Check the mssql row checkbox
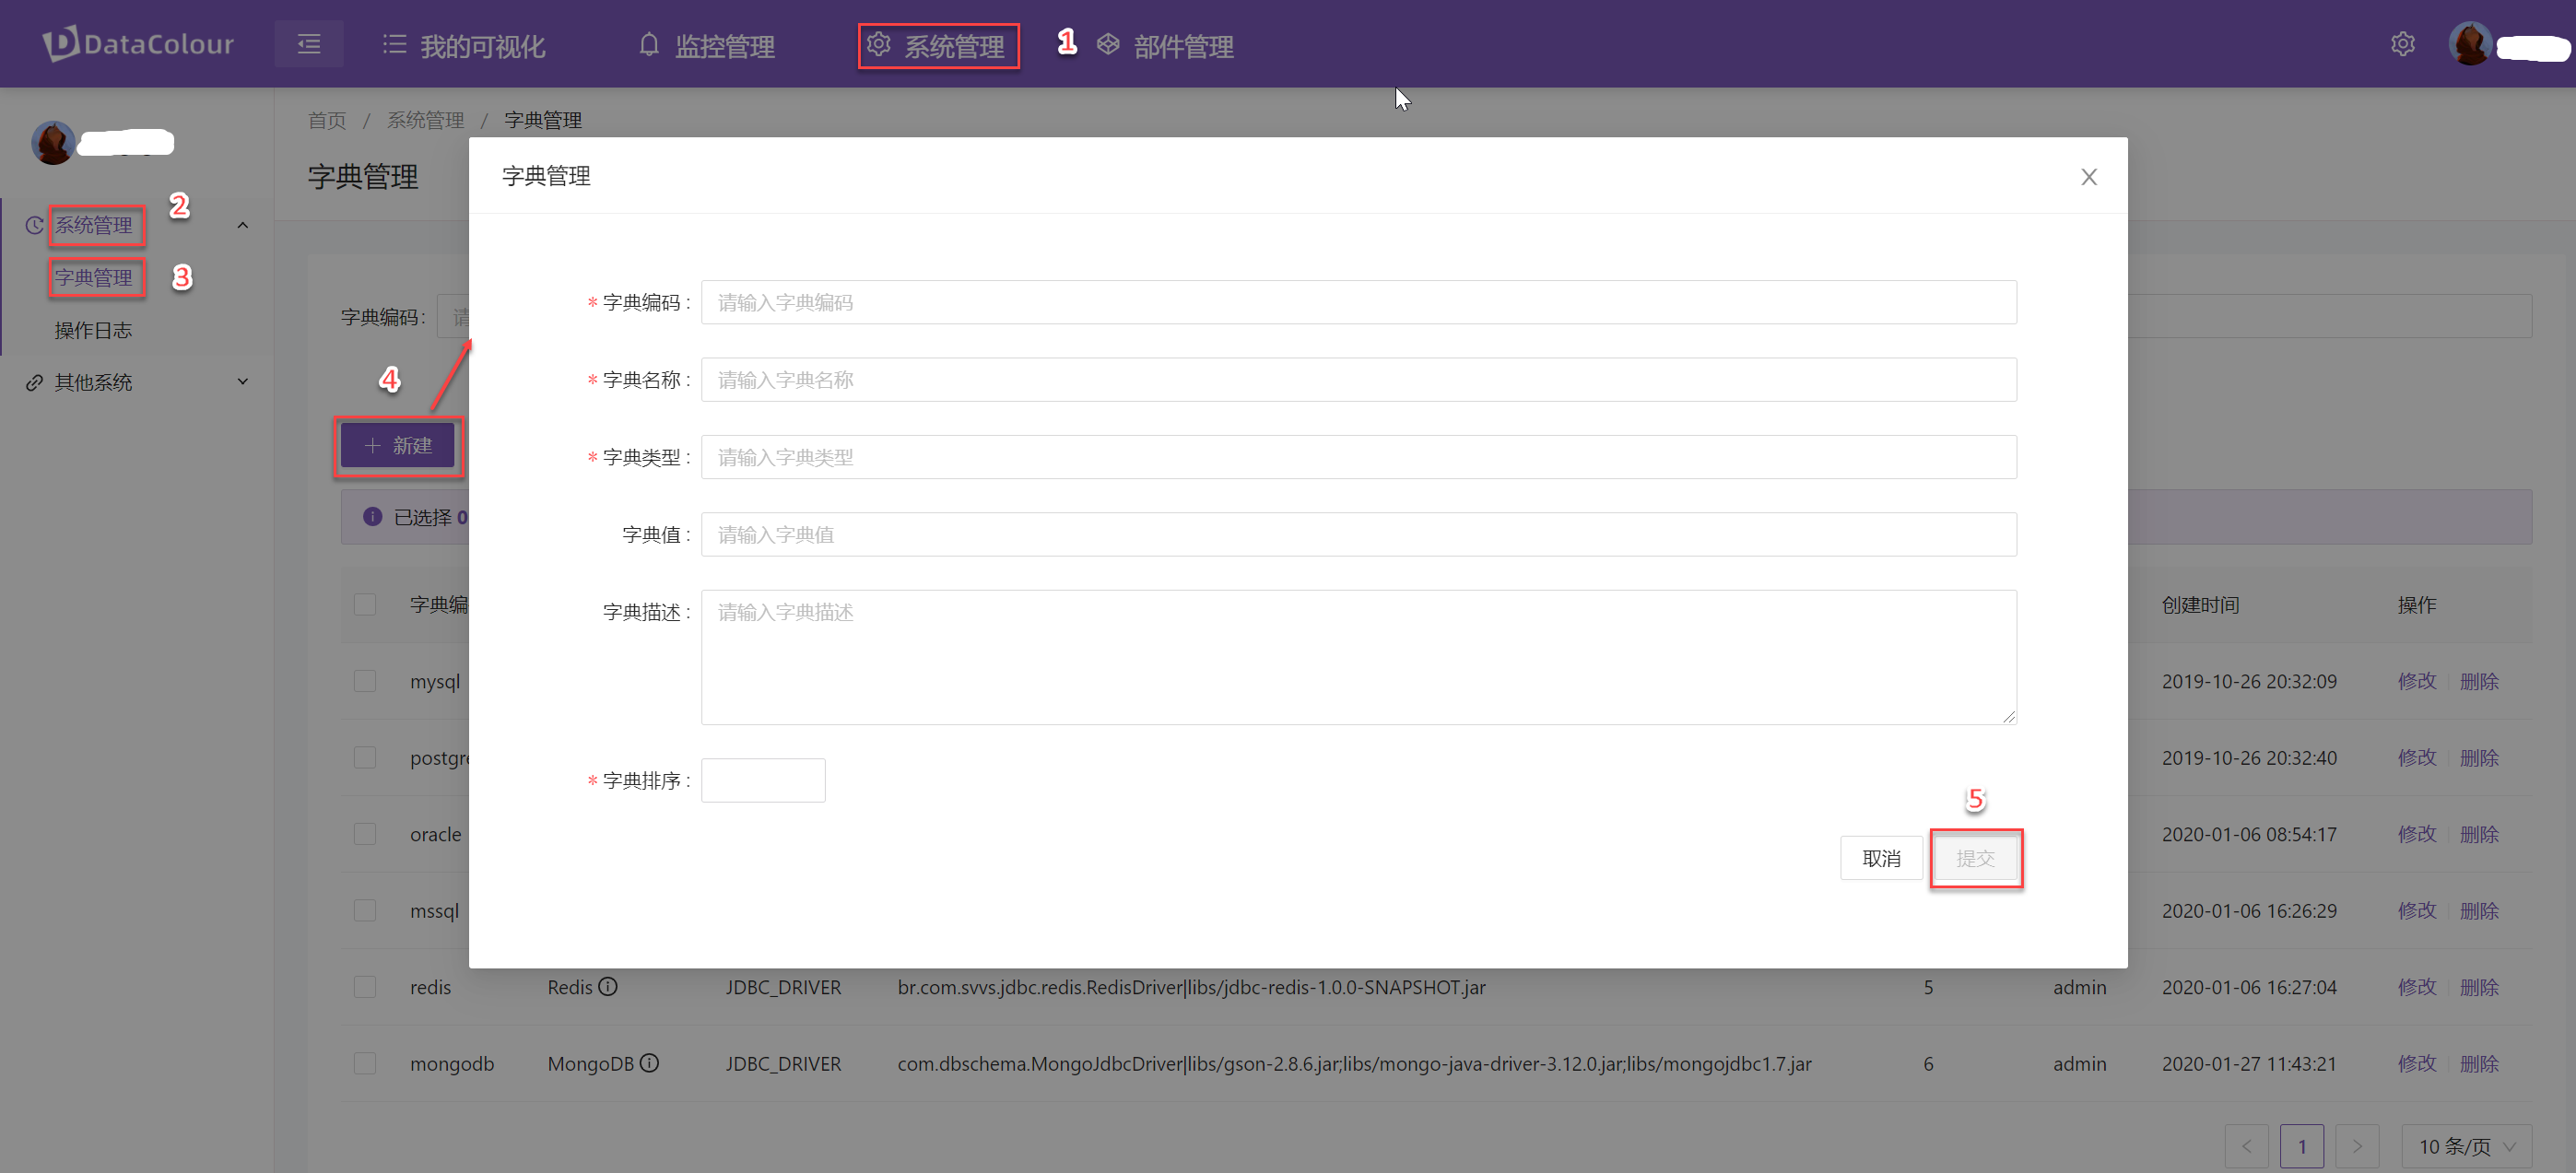This screenshot has width=2576, height=1173. (365, 910)
